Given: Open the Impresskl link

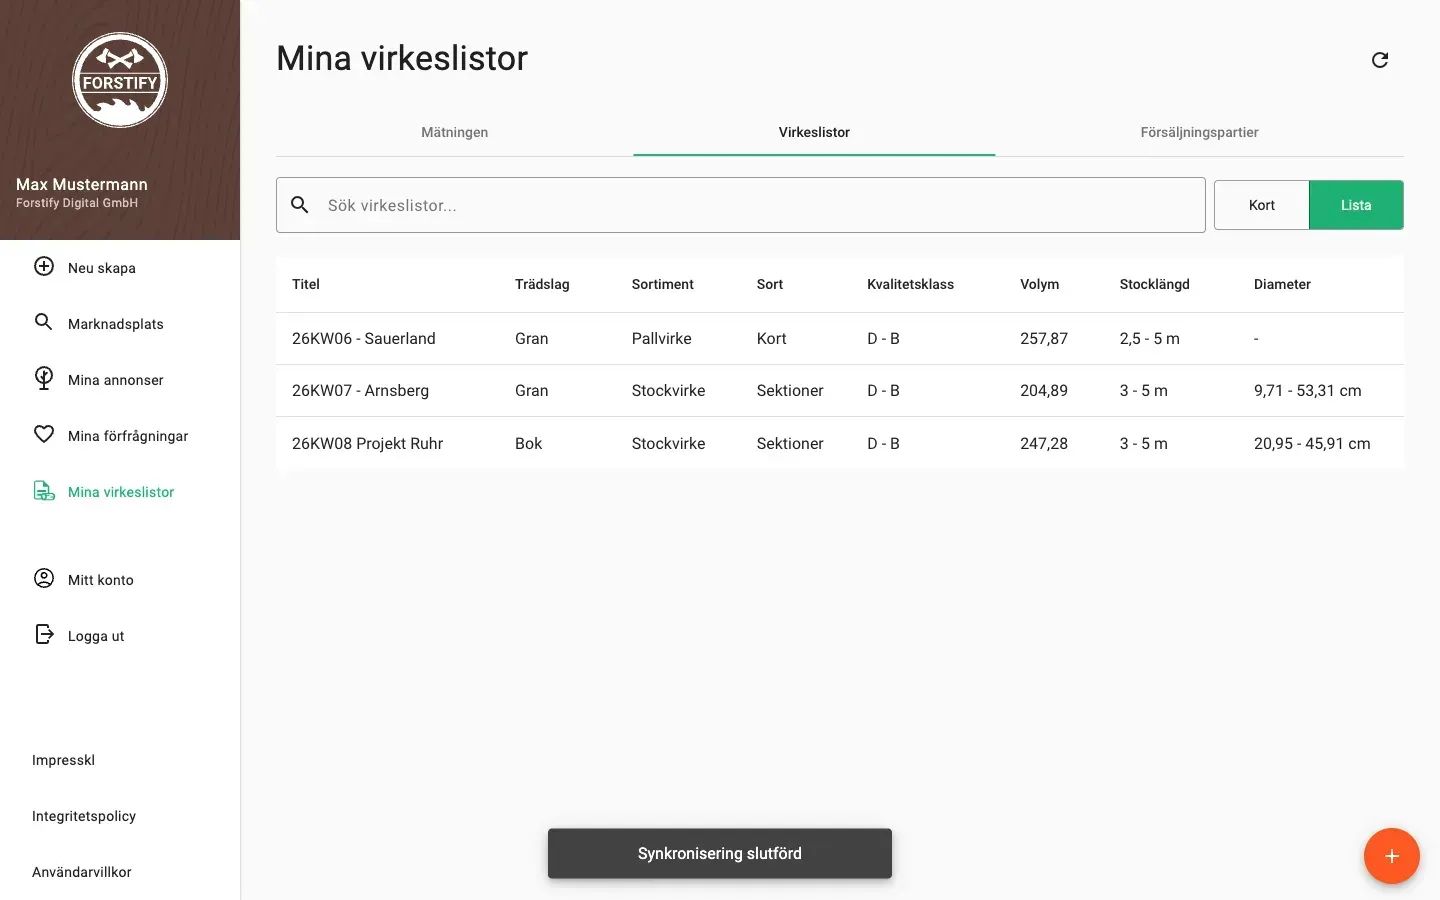Looking at the screenshot, I should [63, 760].
